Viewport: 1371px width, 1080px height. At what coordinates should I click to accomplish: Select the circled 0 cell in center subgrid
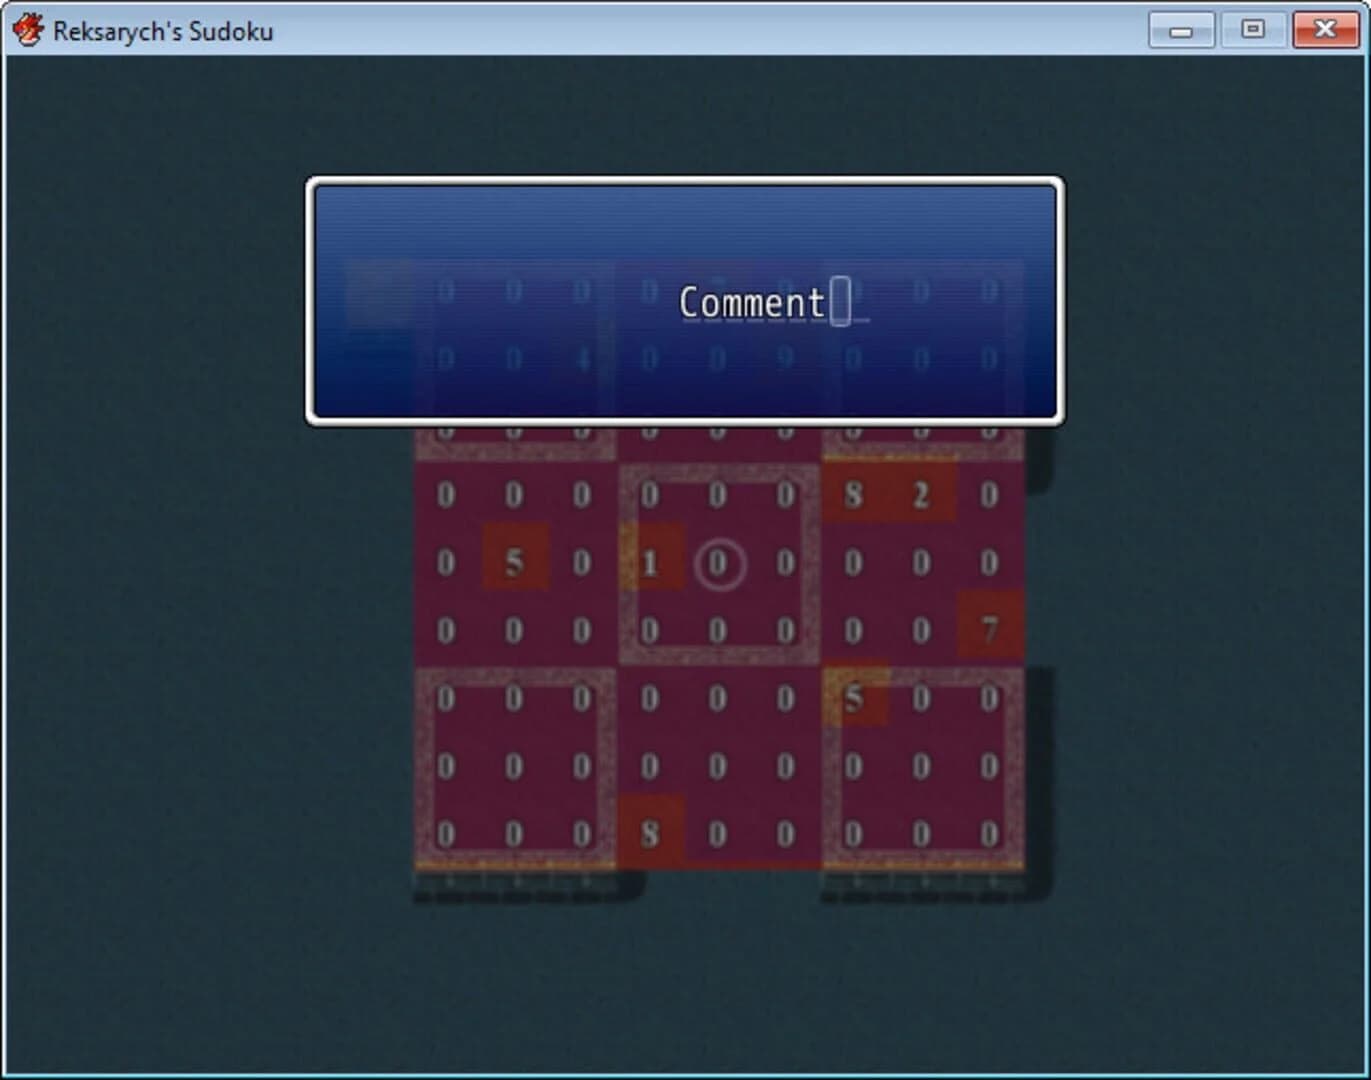coord(718,563)
